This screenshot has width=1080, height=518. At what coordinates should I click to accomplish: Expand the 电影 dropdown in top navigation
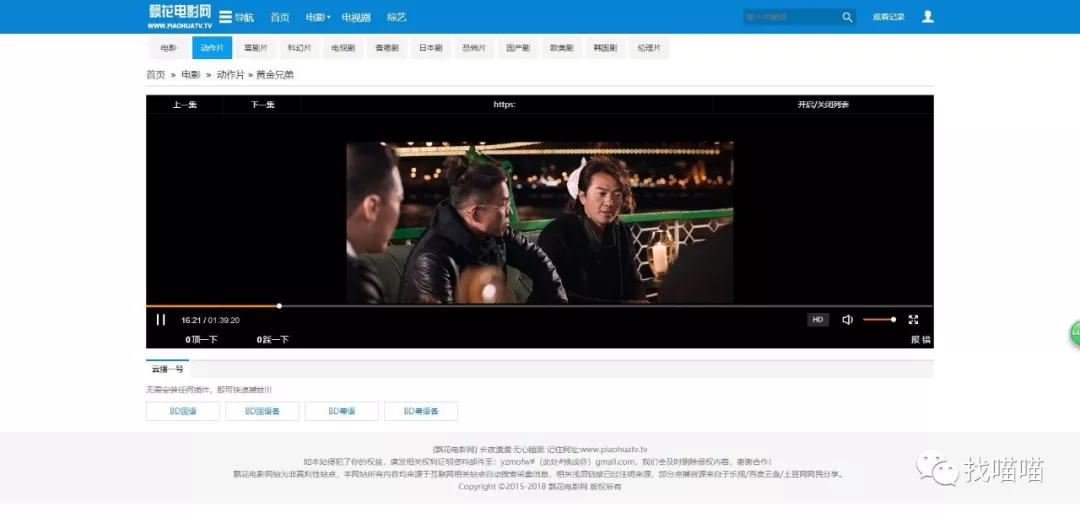pyautogui.click(x=318, y=17)
